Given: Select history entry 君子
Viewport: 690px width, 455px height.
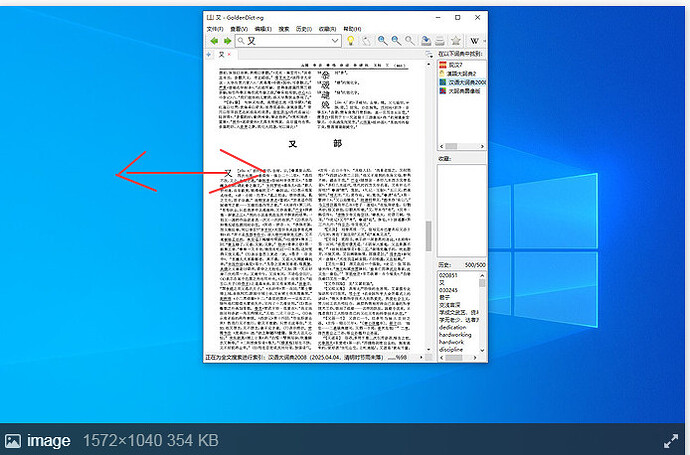Looking at the screenshot, I should pyautogui.click(x=444, y=297).
